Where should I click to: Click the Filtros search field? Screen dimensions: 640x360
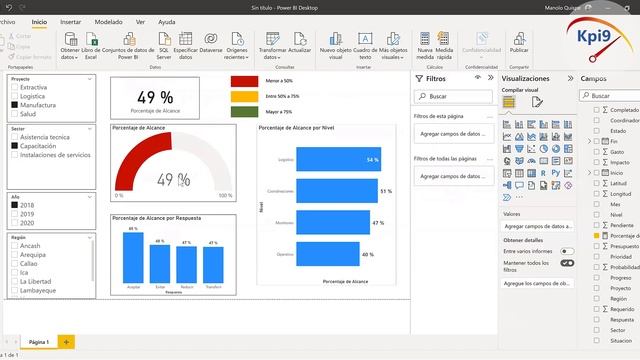(453, 96)
